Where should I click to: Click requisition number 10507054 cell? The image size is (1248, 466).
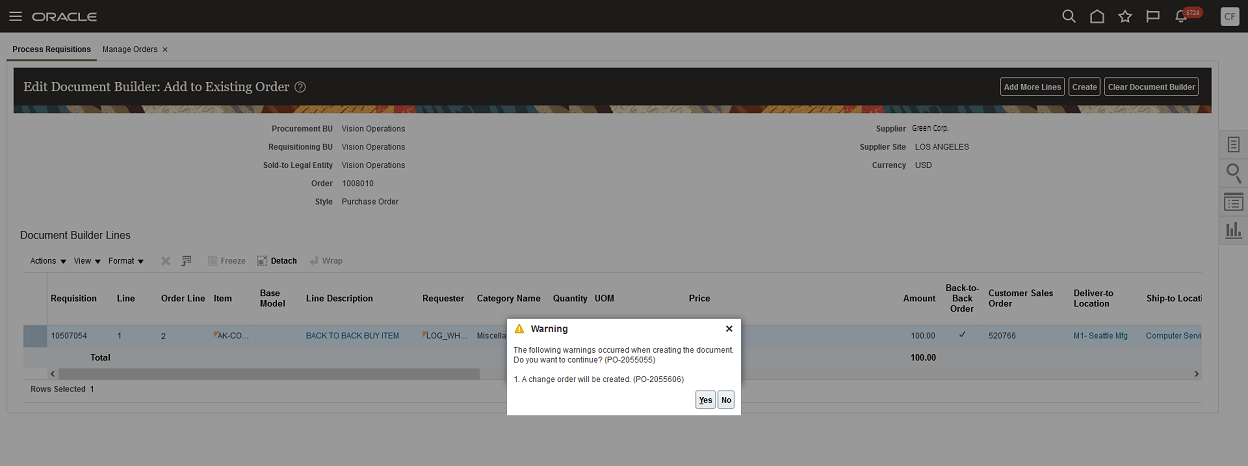[x=69, y=336]
